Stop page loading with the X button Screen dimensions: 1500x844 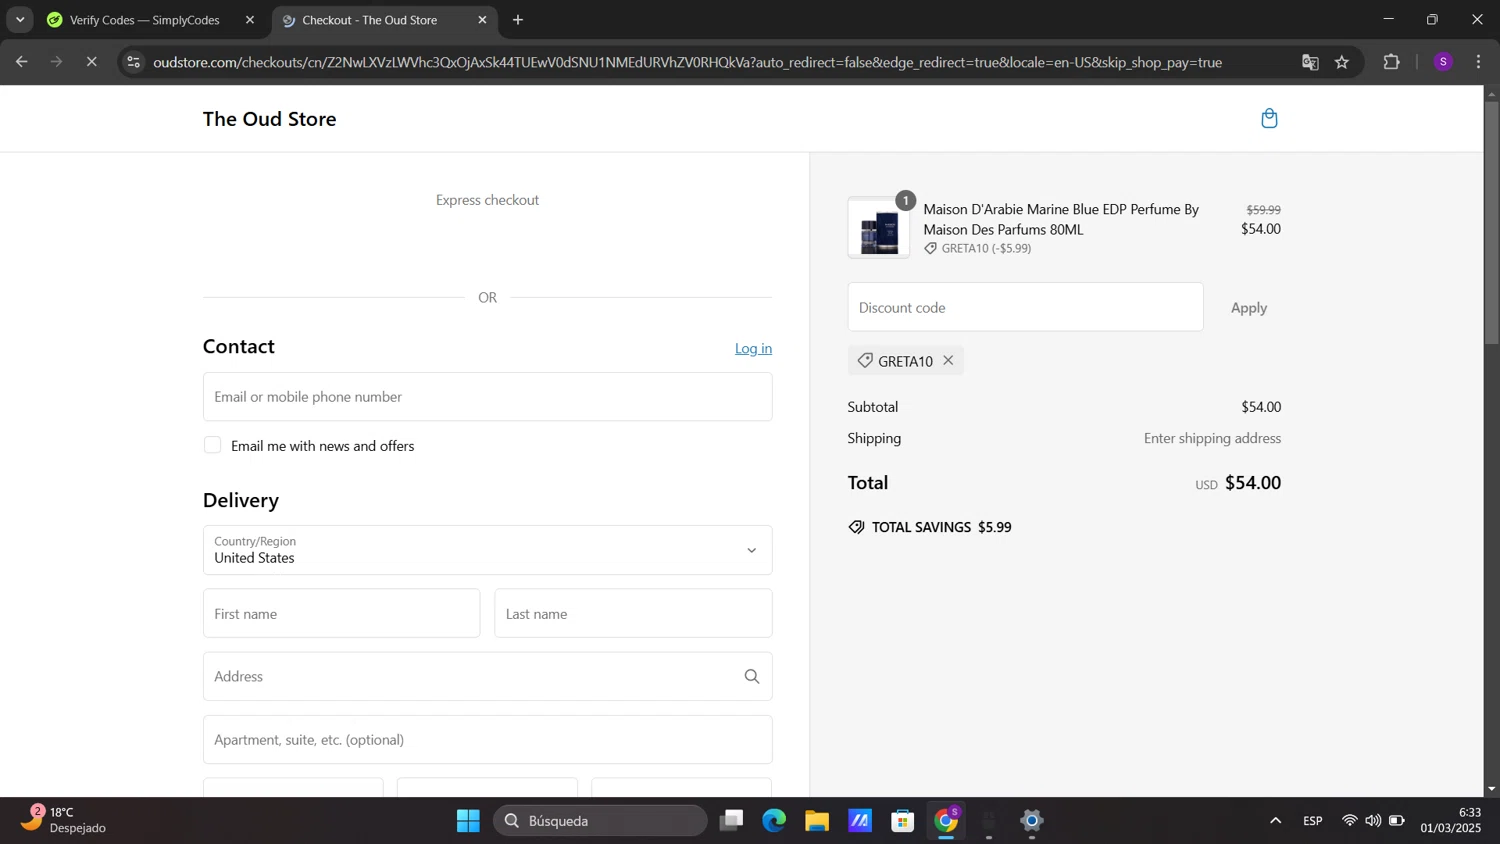(x=91, y=62)
